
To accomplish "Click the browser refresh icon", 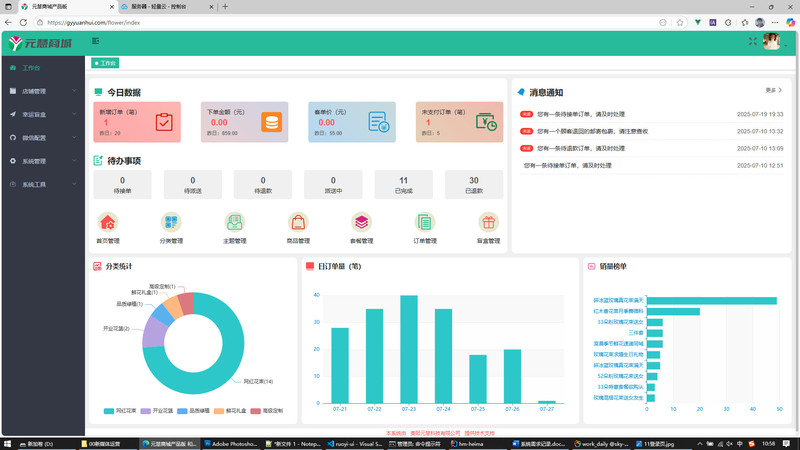I will [x=23, y=22].
